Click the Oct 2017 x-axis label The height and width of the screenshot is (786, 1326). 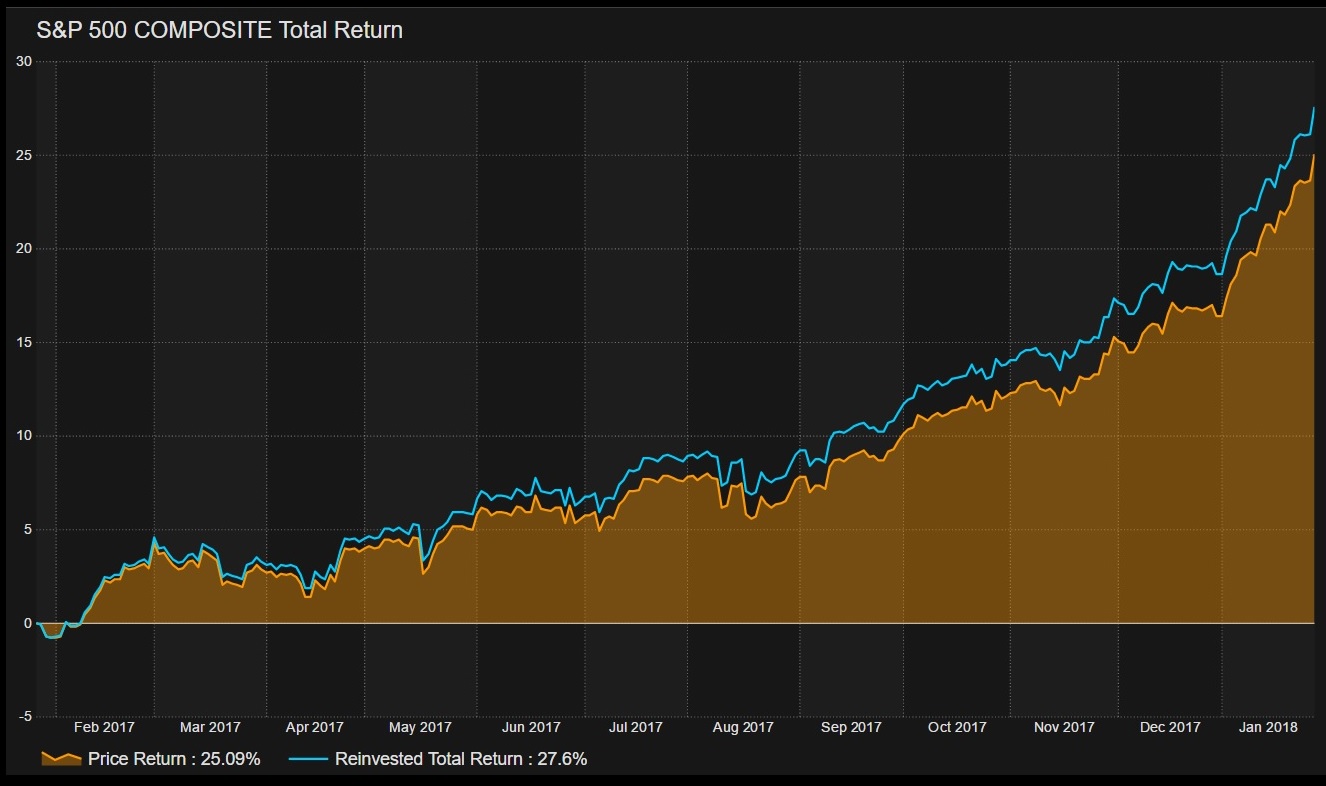[x=957, y=727]
